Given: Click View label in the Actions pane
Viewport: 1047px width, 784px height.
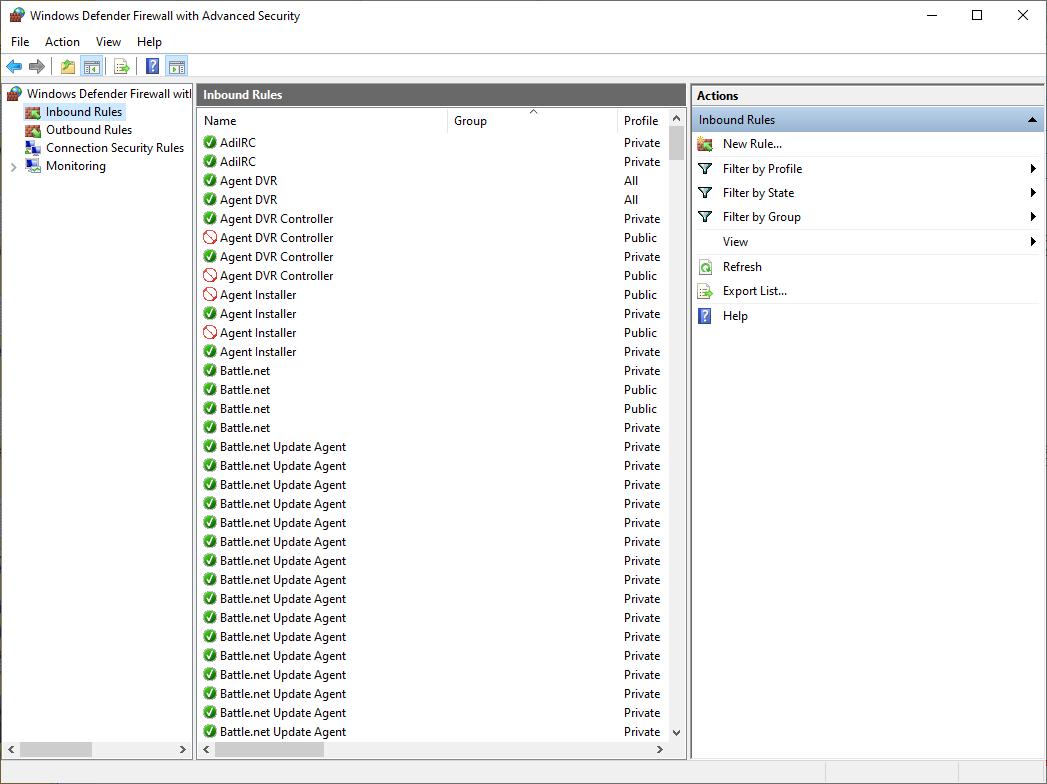Looking at the screenshot, I should pos(735,242).
